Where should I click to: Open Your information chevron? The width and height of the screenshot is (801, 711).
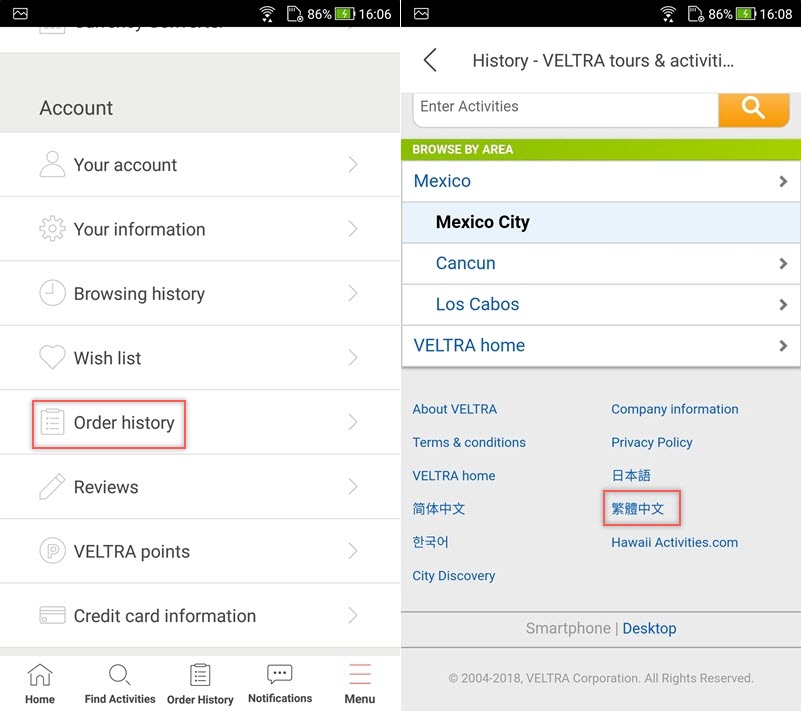[x=352, y=229]
